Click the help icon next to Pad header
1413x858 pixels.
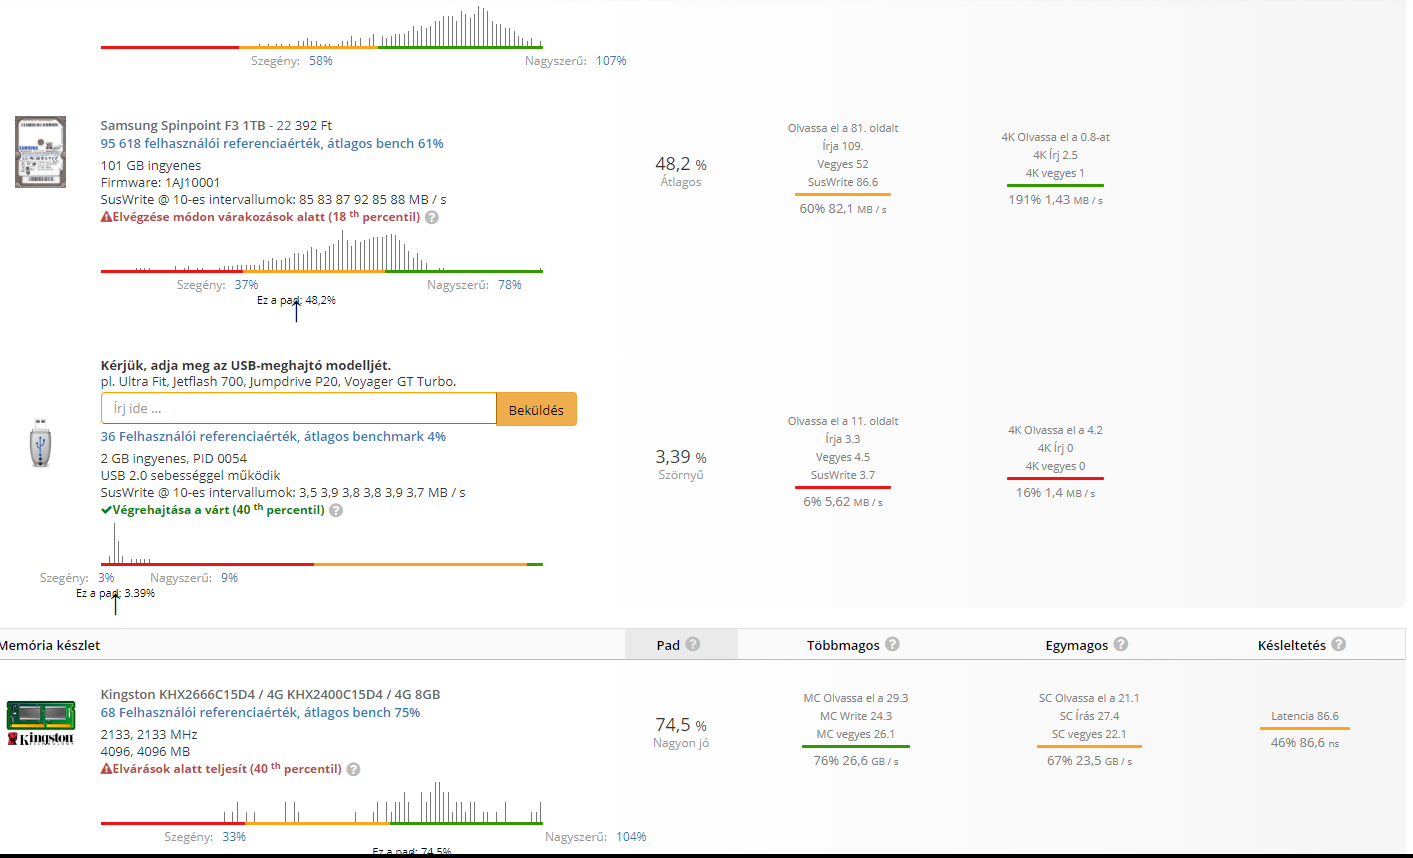point(693,644)
